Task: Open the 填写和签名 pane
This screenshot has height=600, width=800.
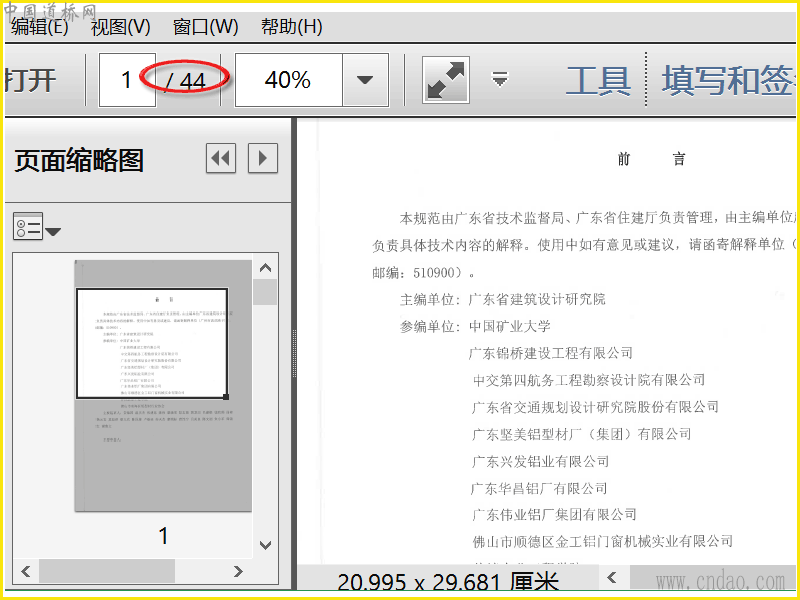Action: pos(729,81)
